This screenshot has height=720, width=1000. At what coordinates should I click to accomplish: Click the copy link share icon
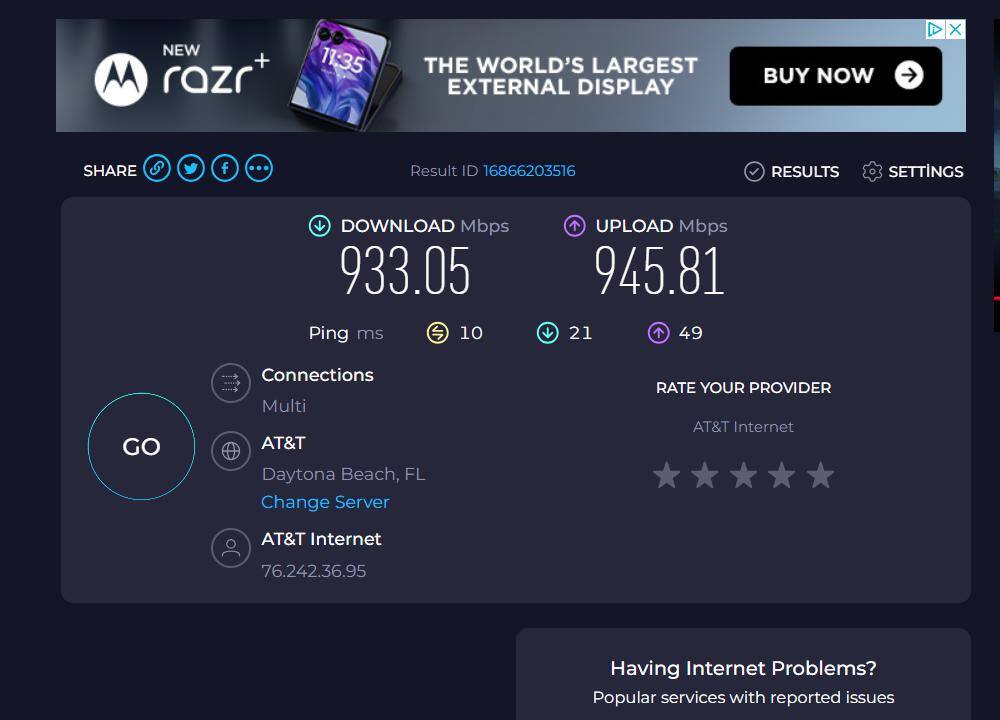[x=157, y=168]
